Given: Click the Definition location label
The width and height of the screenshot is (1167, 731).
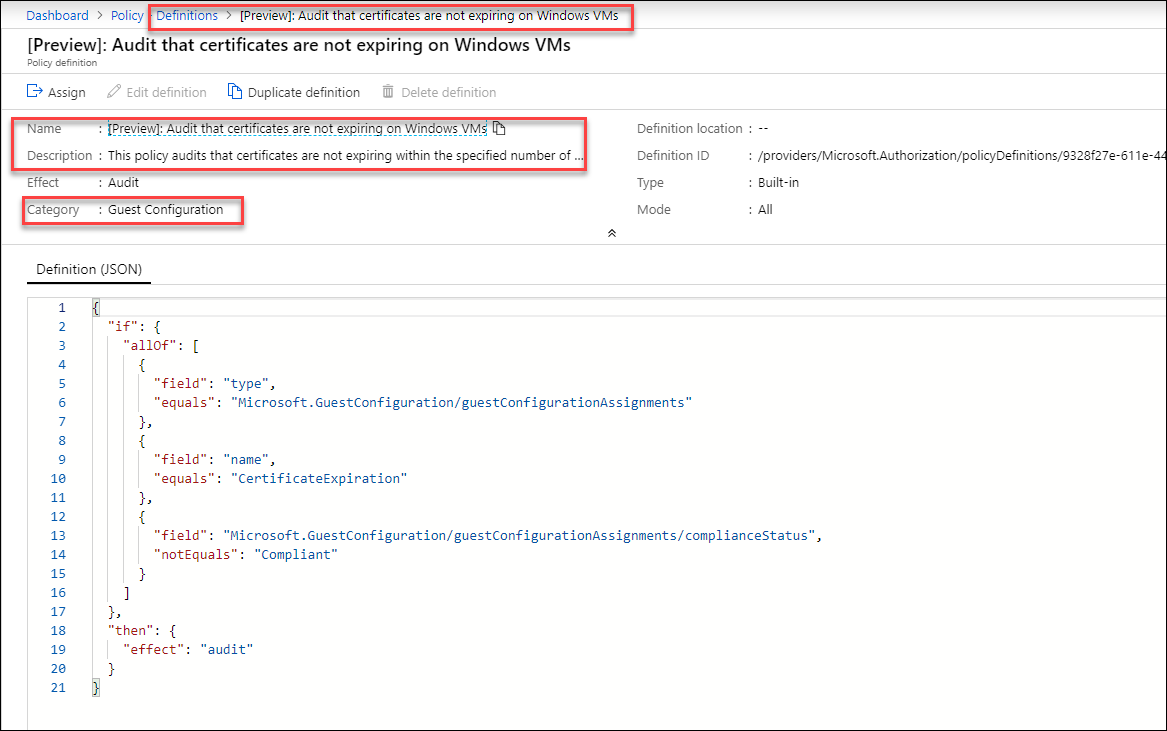Looking at the screenshot, I should click(x=689, y=128).
